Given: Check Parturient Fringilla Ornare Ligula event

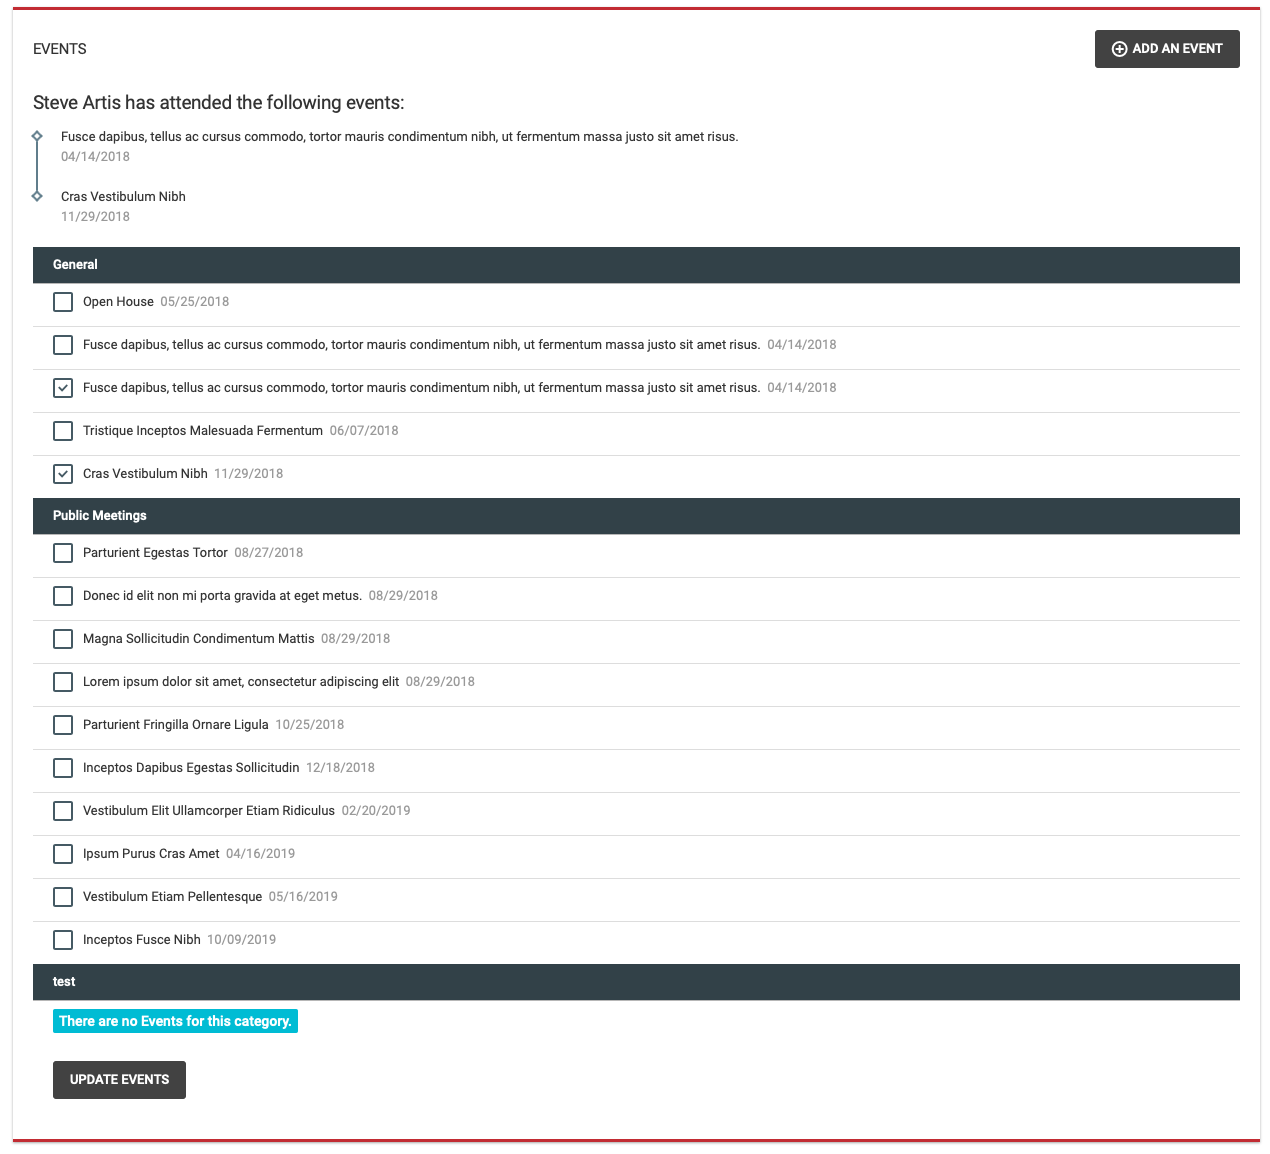Looking at the screenshot, I should pyautogui.click(x=63, y=725).
